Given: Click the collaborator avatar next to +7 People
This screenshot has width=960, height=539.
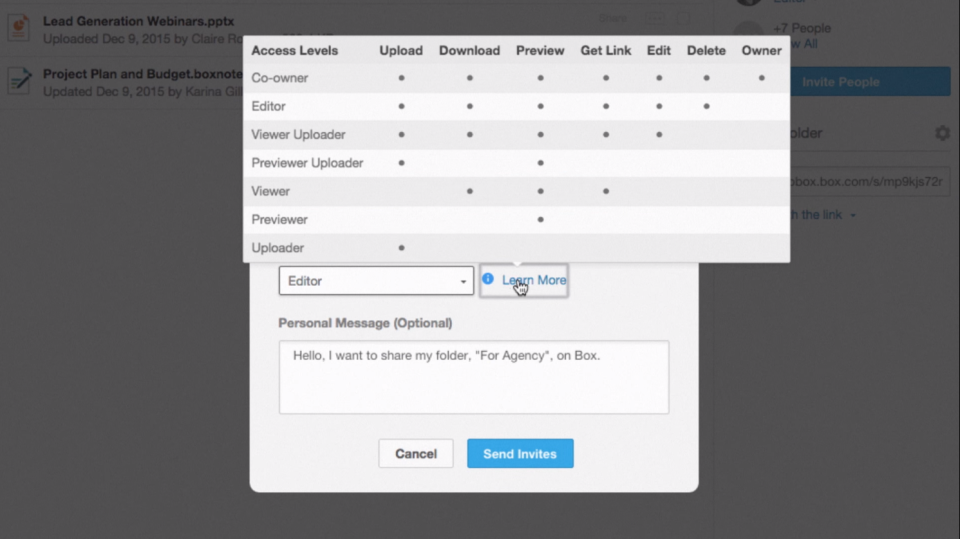Looking at the screenshot, I should 748,31.
